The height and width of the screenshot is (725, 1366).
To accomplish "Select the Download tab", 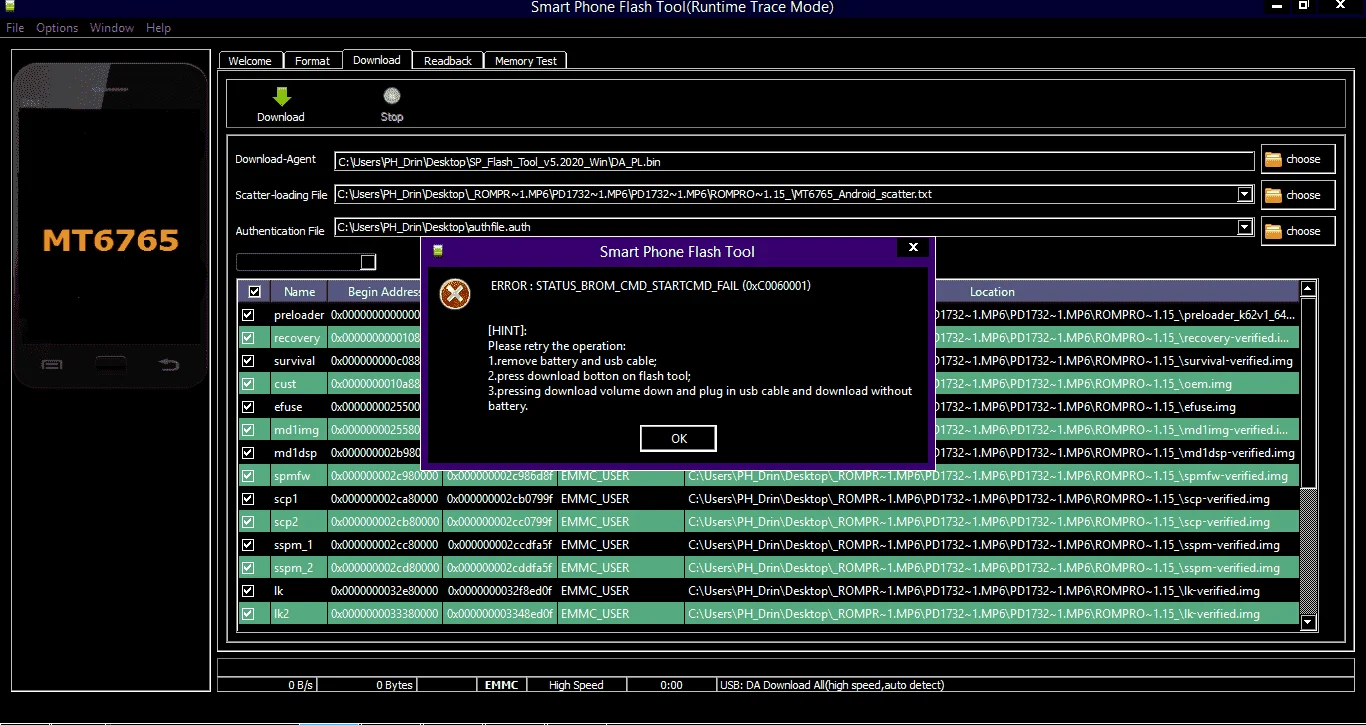I will coord(377,60).
